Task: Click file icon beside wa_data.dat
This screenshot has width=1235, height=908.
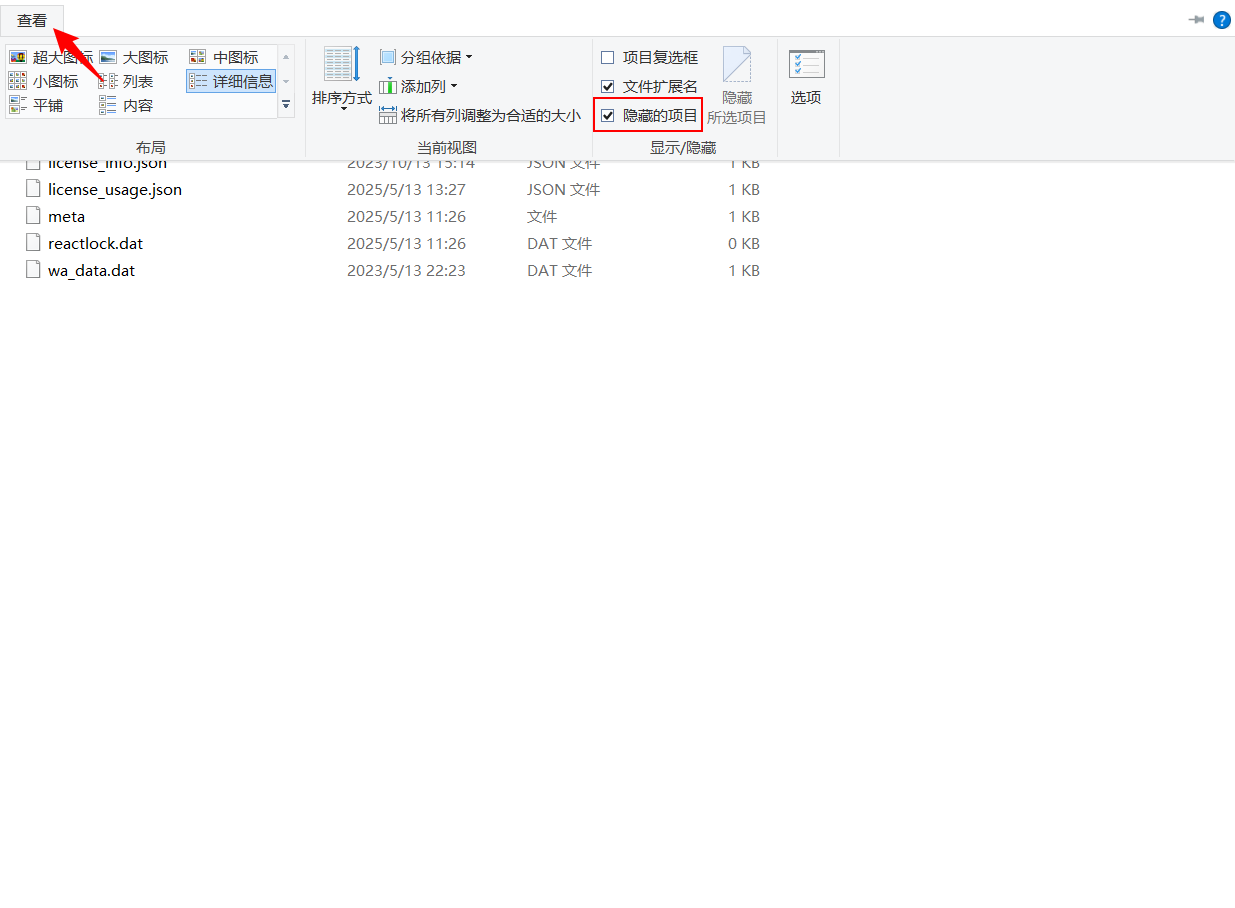Action: [33, 270]
